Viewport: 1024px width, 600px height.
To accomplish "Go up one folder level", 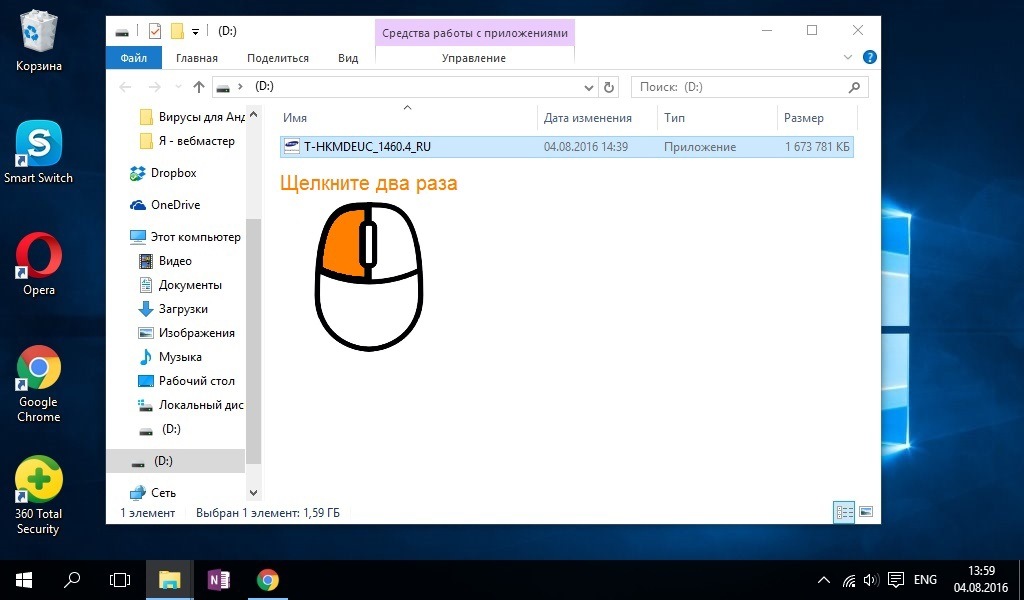I will pyautogui.click(x=199, y=87).
